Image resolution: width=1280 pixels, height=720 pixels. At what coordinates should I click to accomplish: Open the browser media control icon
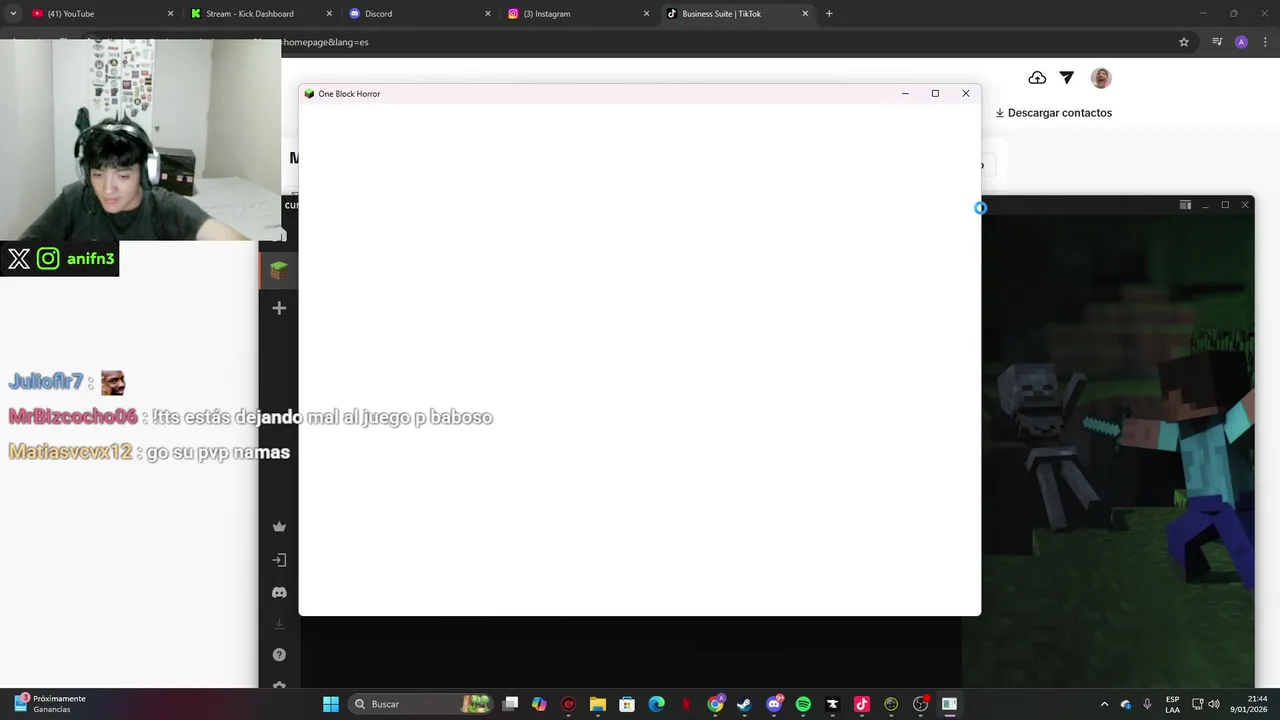1217,42
